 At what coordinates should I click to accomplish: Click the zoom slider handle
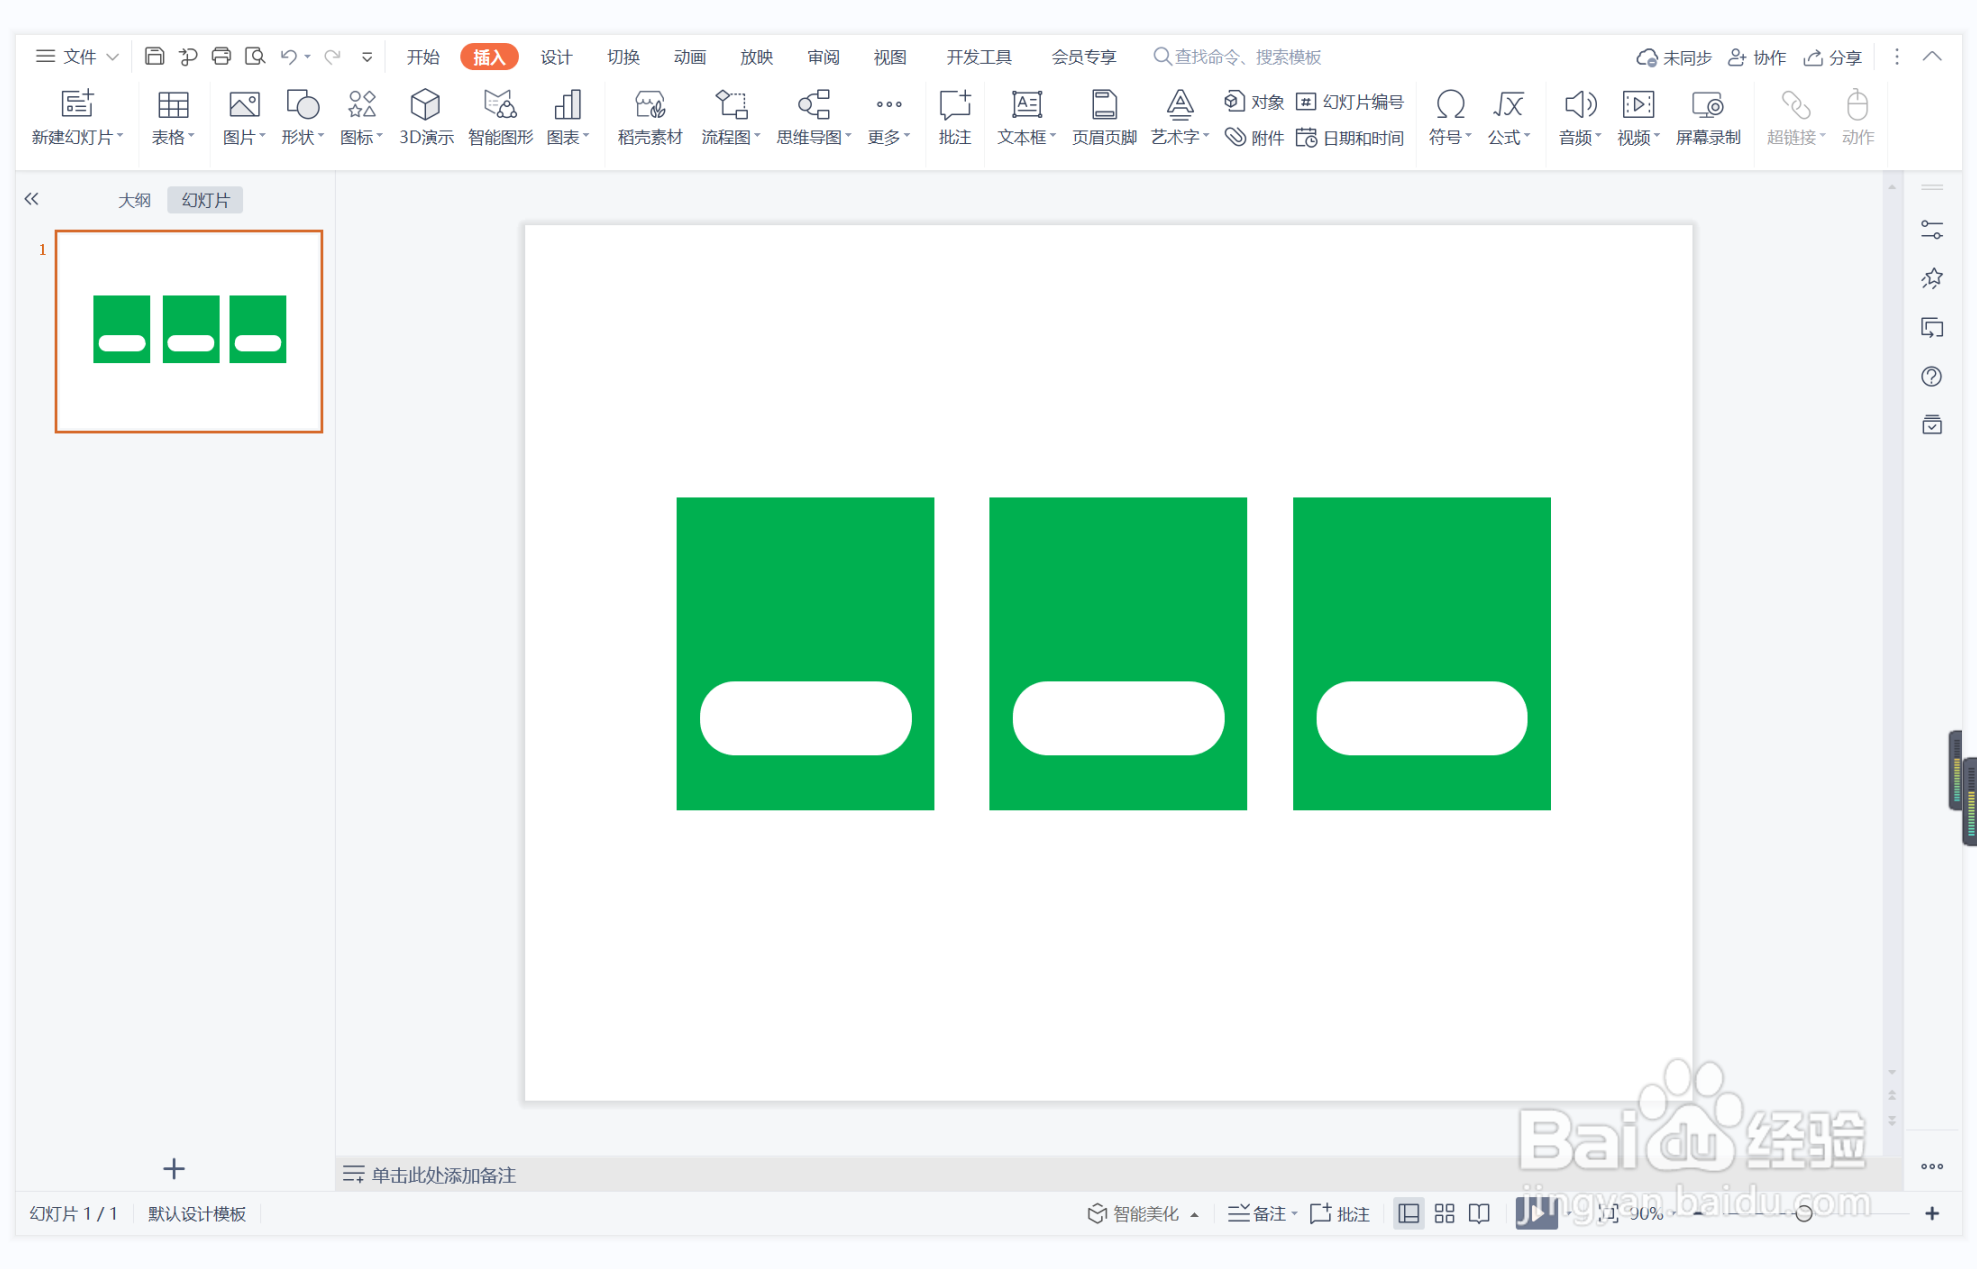[x=1803, y=1213]
